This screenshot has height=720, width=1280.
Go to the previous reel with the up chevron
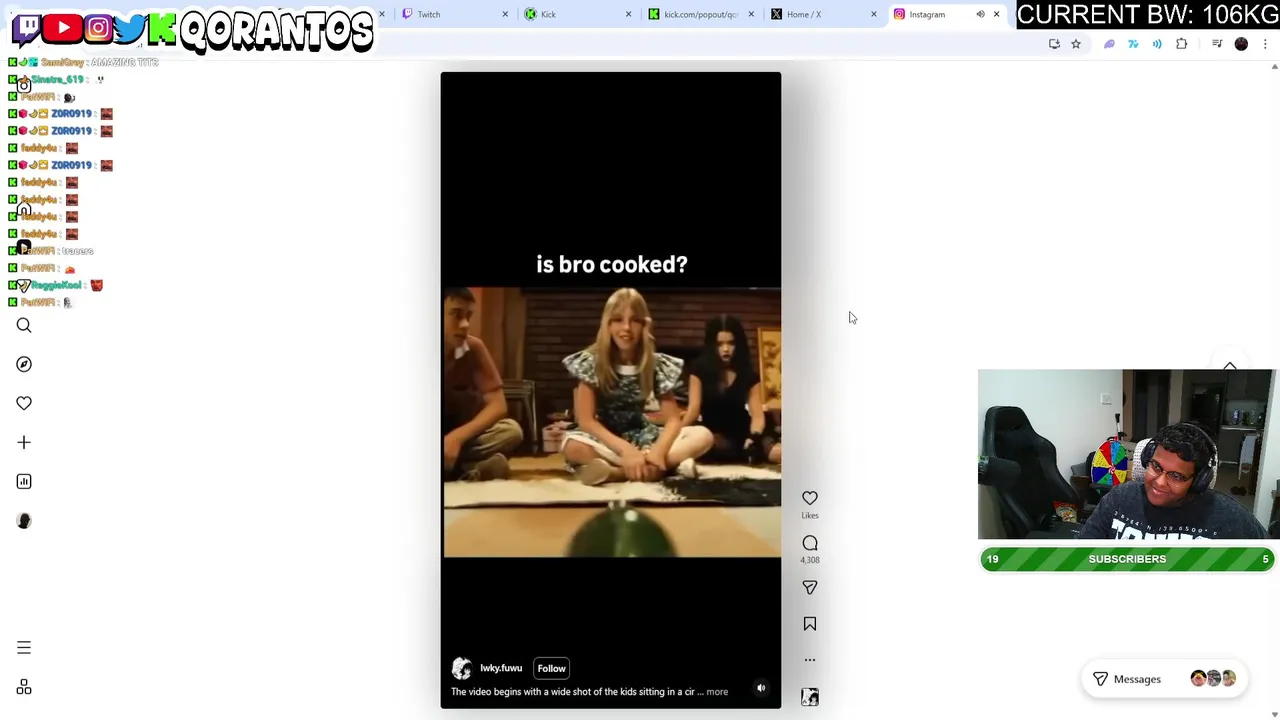point(1230,366)
